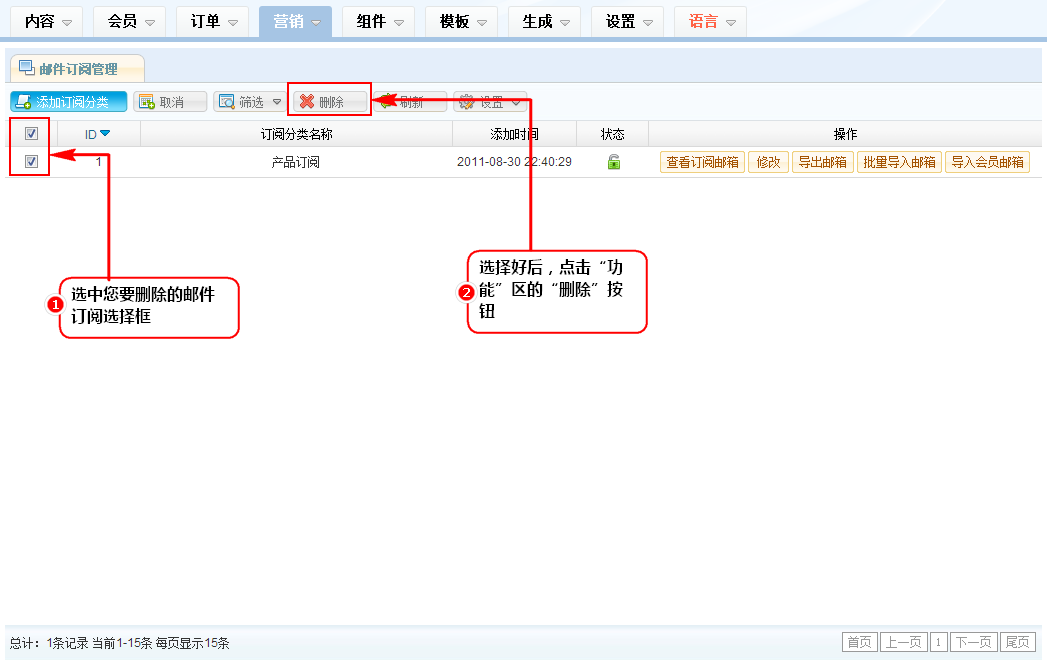Open the 筛选 filter dropdown
1047x662 pixels.
[249, 102]
